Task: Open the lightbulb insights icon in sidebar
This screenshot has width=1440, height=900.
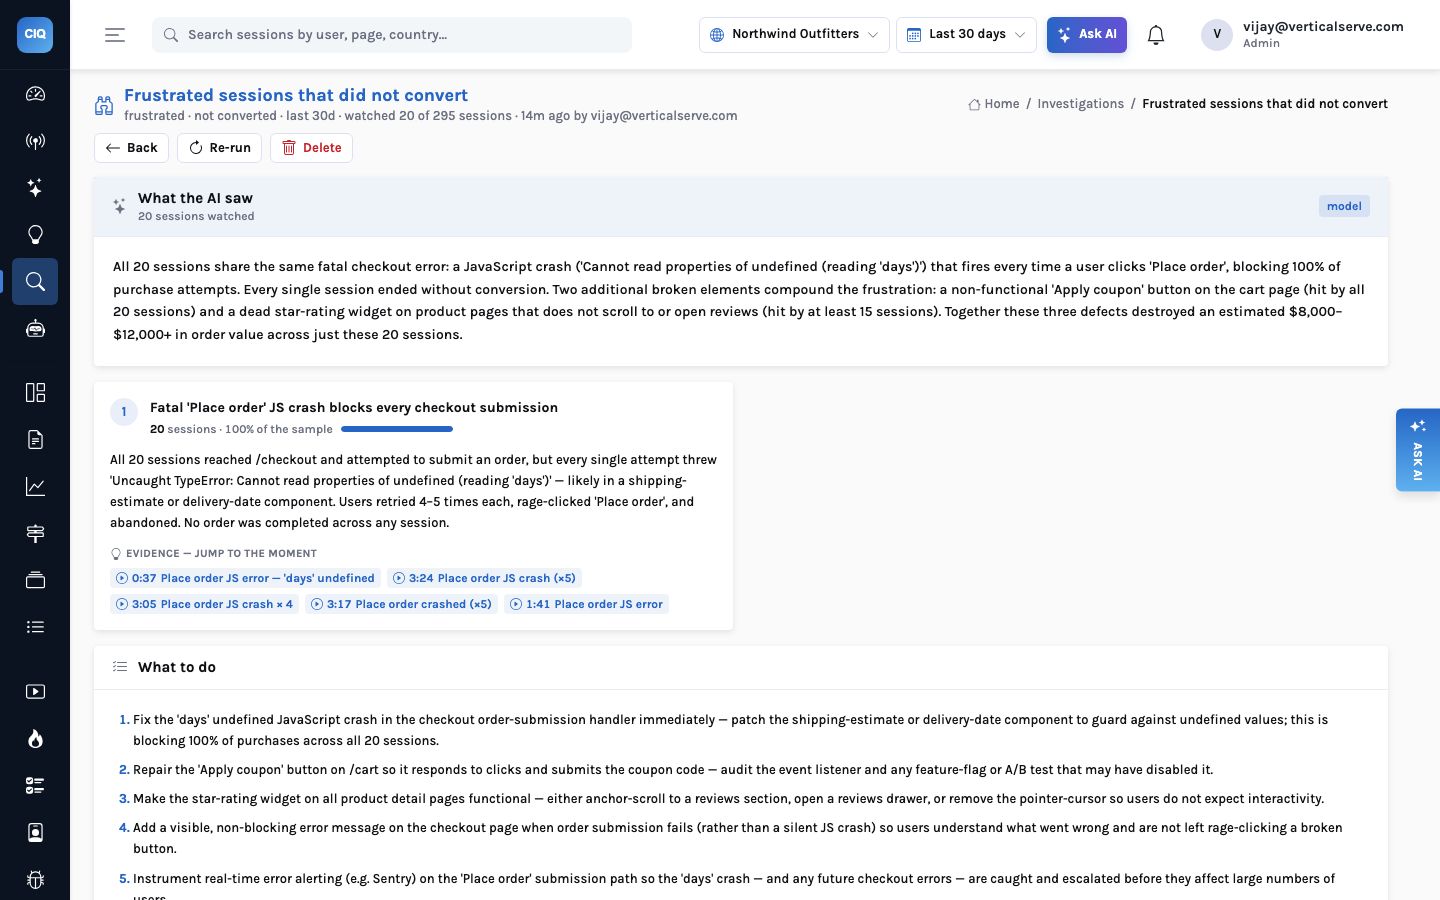Action: [x=35, y=235]
